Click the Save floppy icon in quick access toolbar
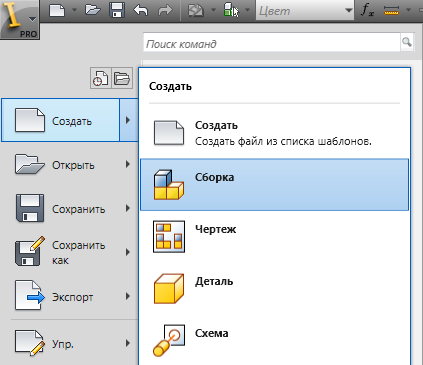Image resolution: width=423 pixels, height=365 pixels. 117,10
